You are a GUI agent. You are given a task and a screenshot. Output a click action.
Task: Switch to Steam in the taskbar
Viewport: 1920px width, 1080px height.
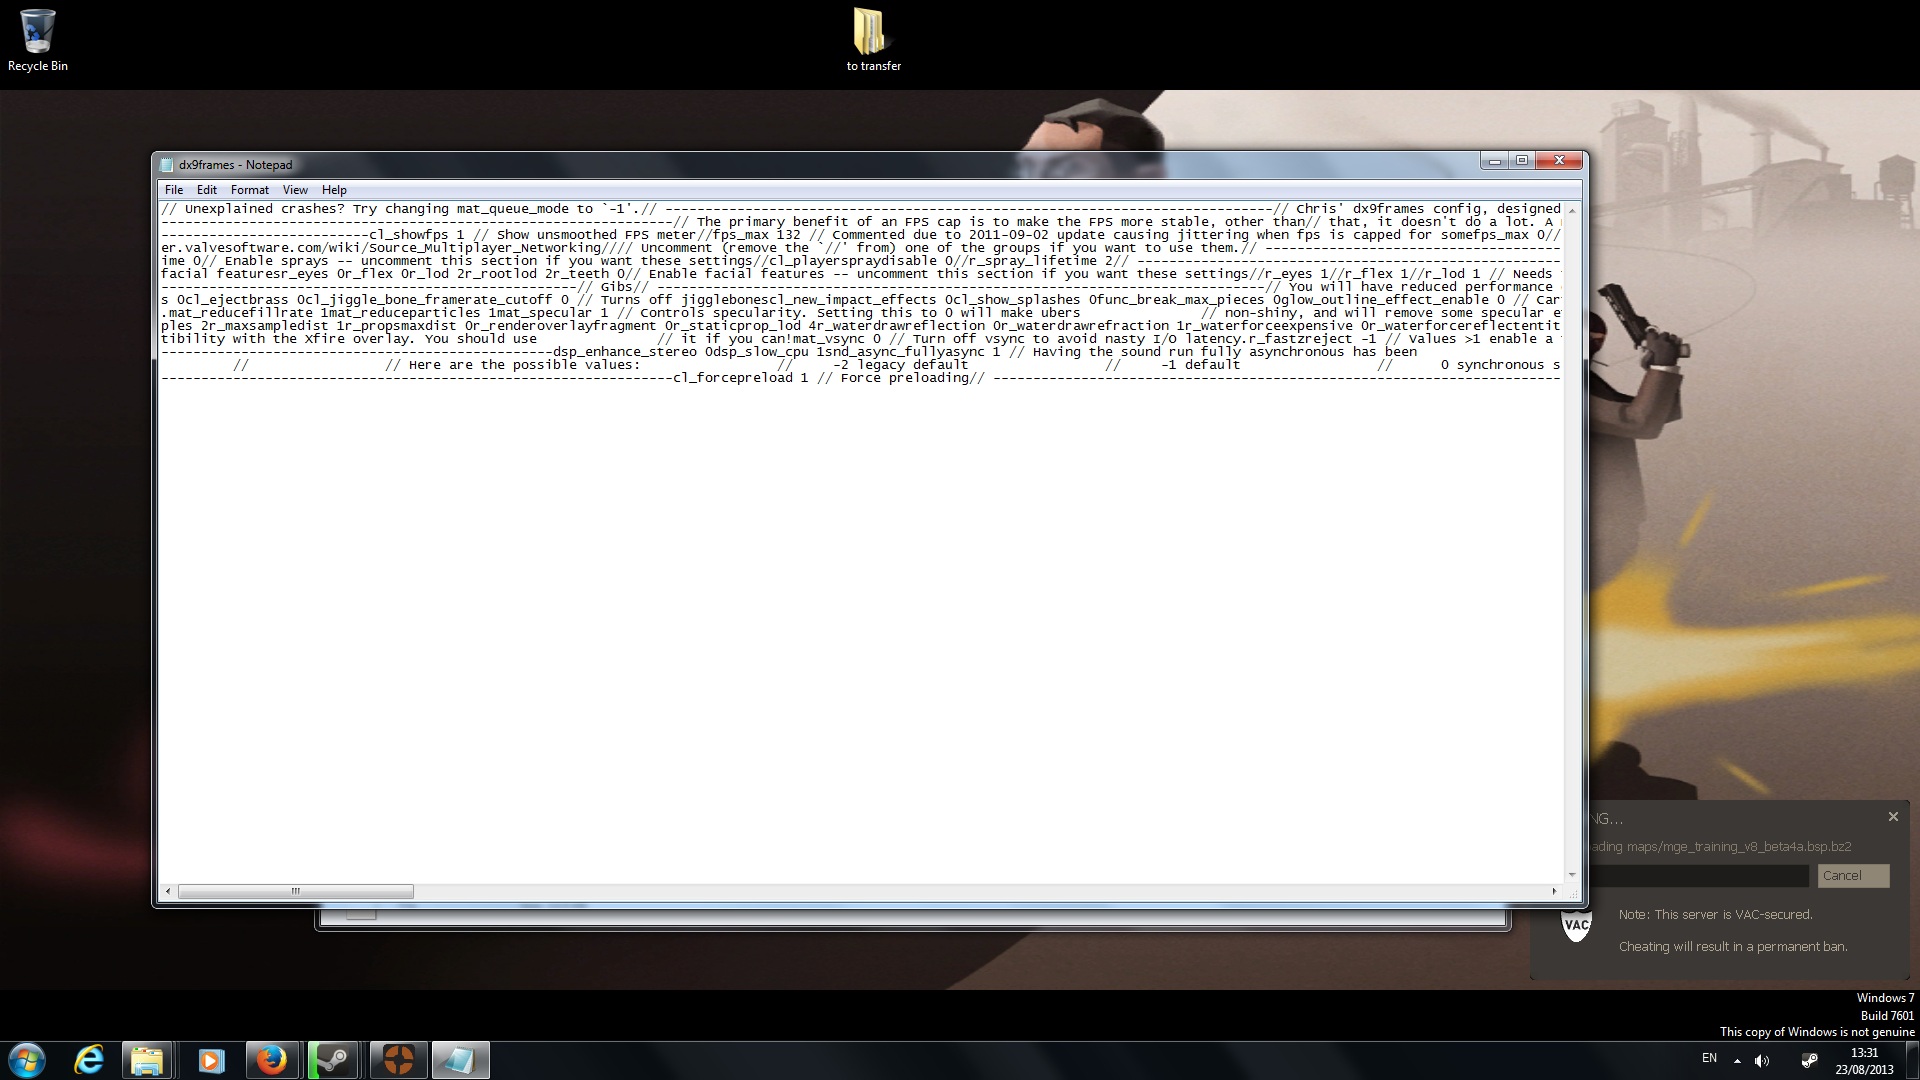(333, 1060)
